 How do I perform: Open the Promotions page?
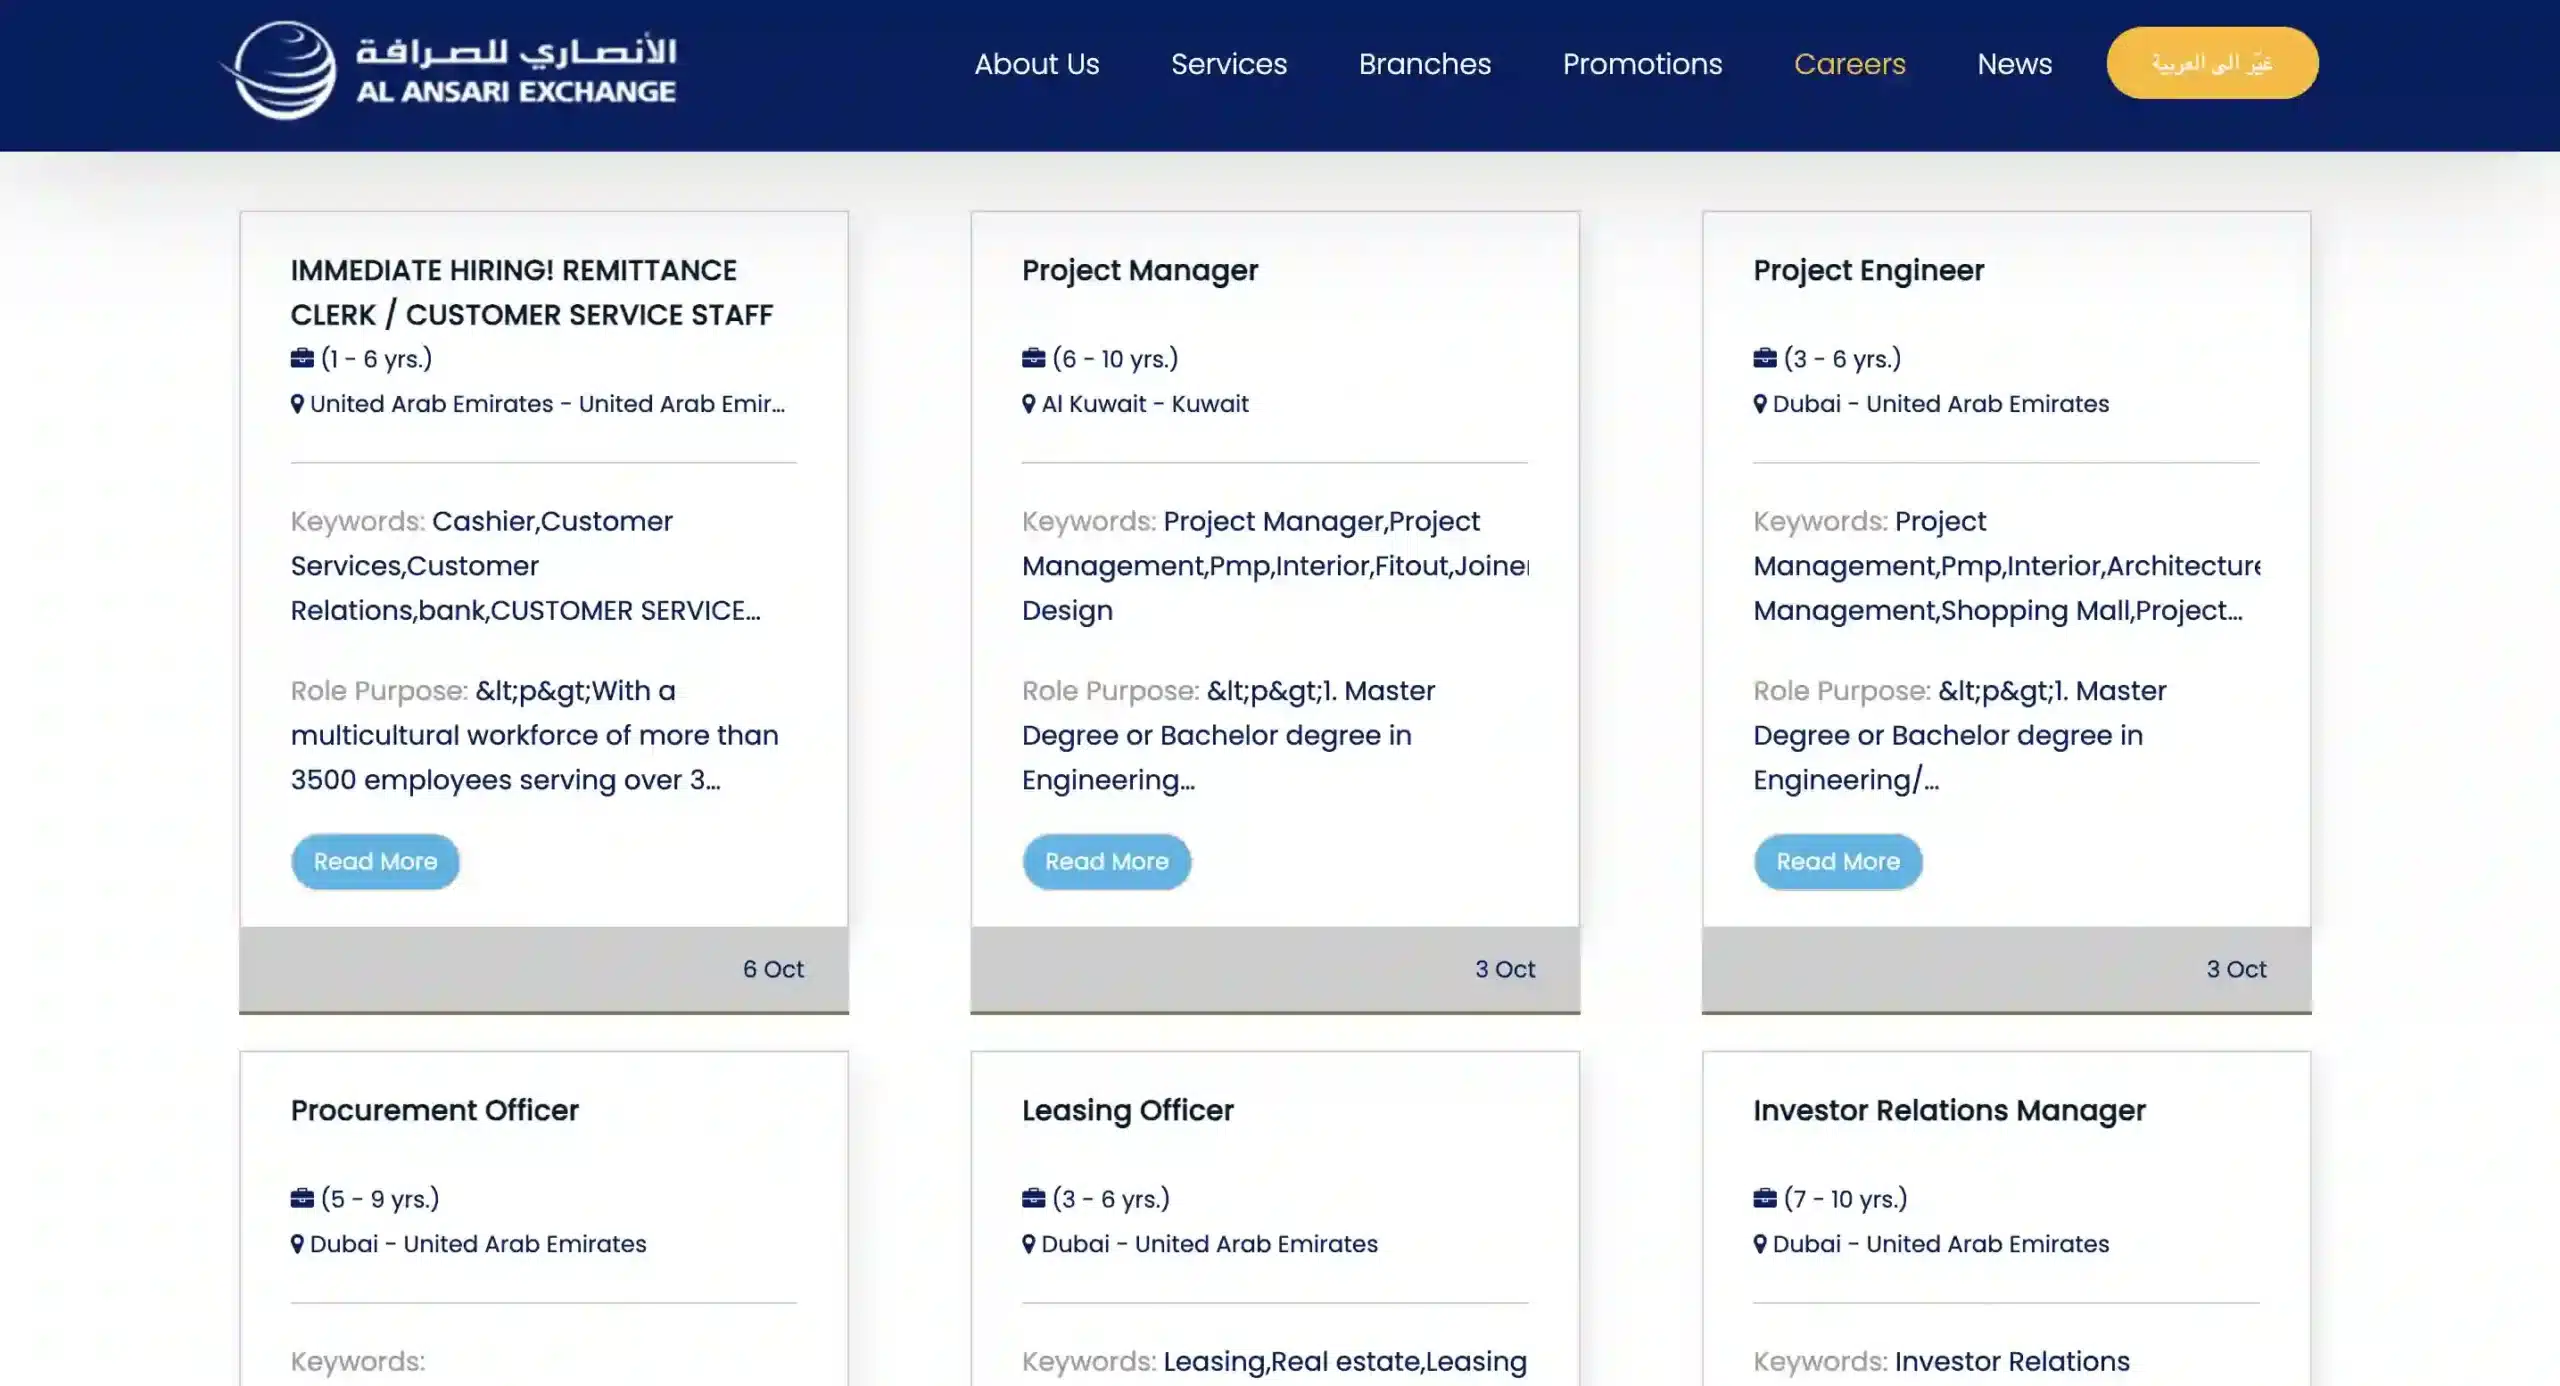pos(1642,64)
